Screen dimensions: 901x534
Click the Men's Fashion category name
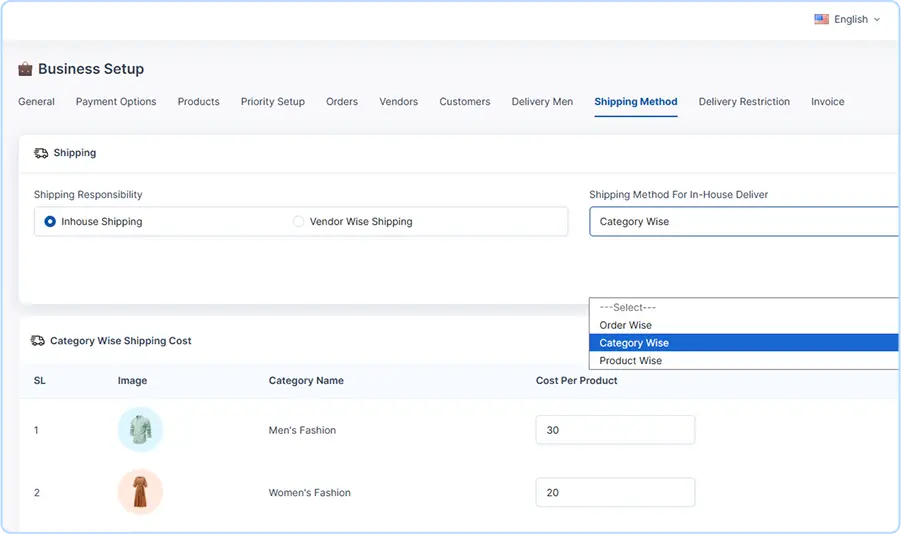click(x=302, y=430)
